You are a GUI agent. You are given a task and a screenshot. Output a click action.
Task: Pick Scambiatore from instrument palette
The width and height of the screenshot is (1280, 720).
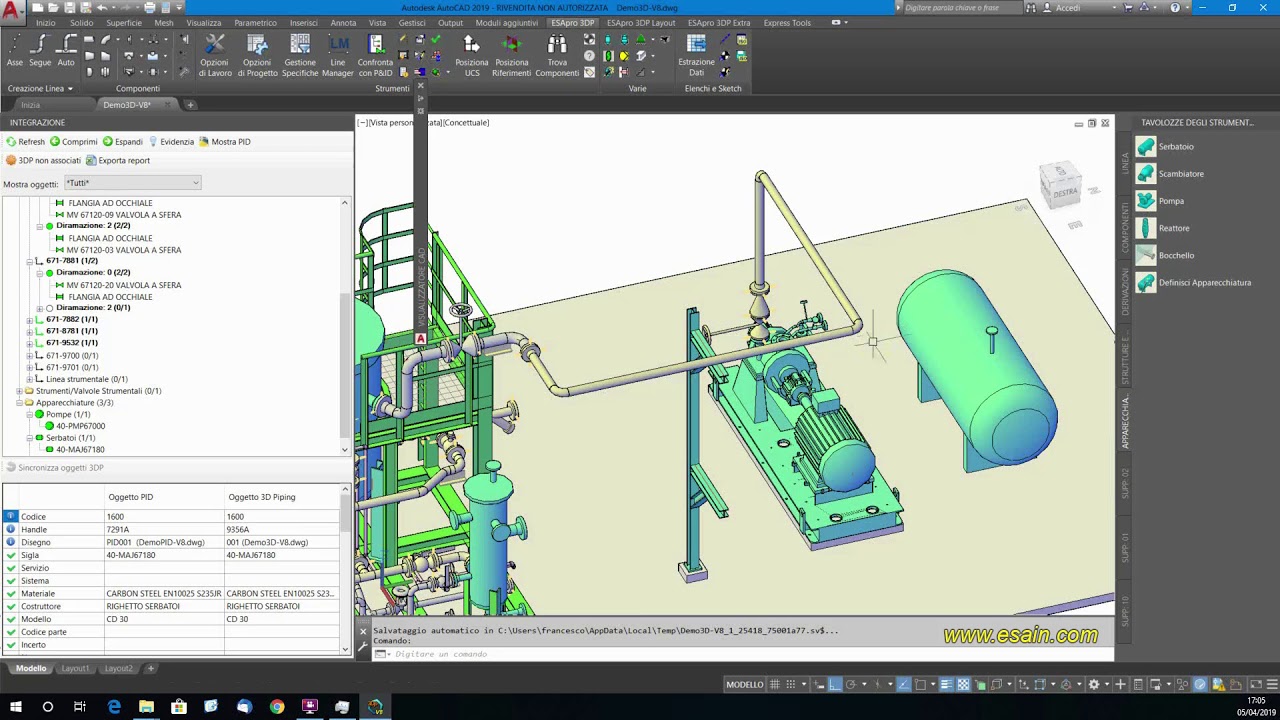[1170, 174]
